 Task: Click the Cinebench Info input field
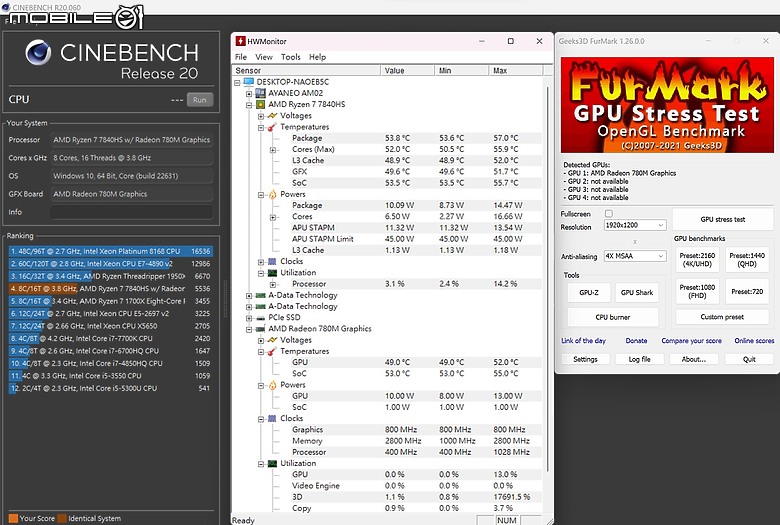(x=132, y=212)
